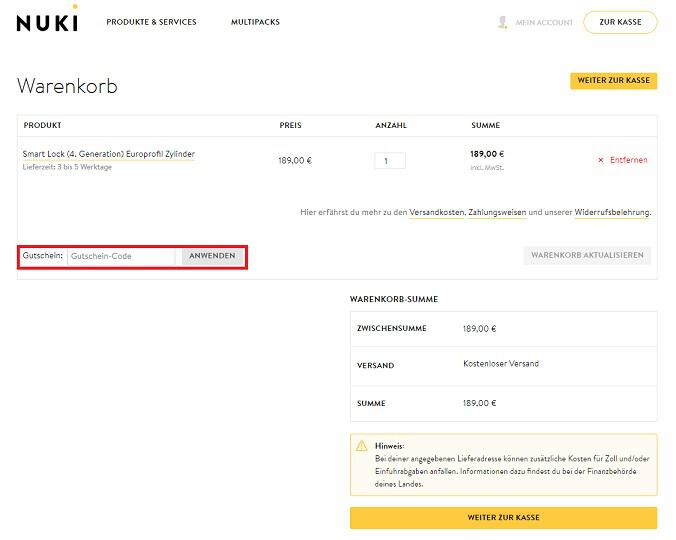The width and height of the screenshot is (676, 540).
Task: Click Warenkorb aktualisieren button
Action: pos(587,255)
